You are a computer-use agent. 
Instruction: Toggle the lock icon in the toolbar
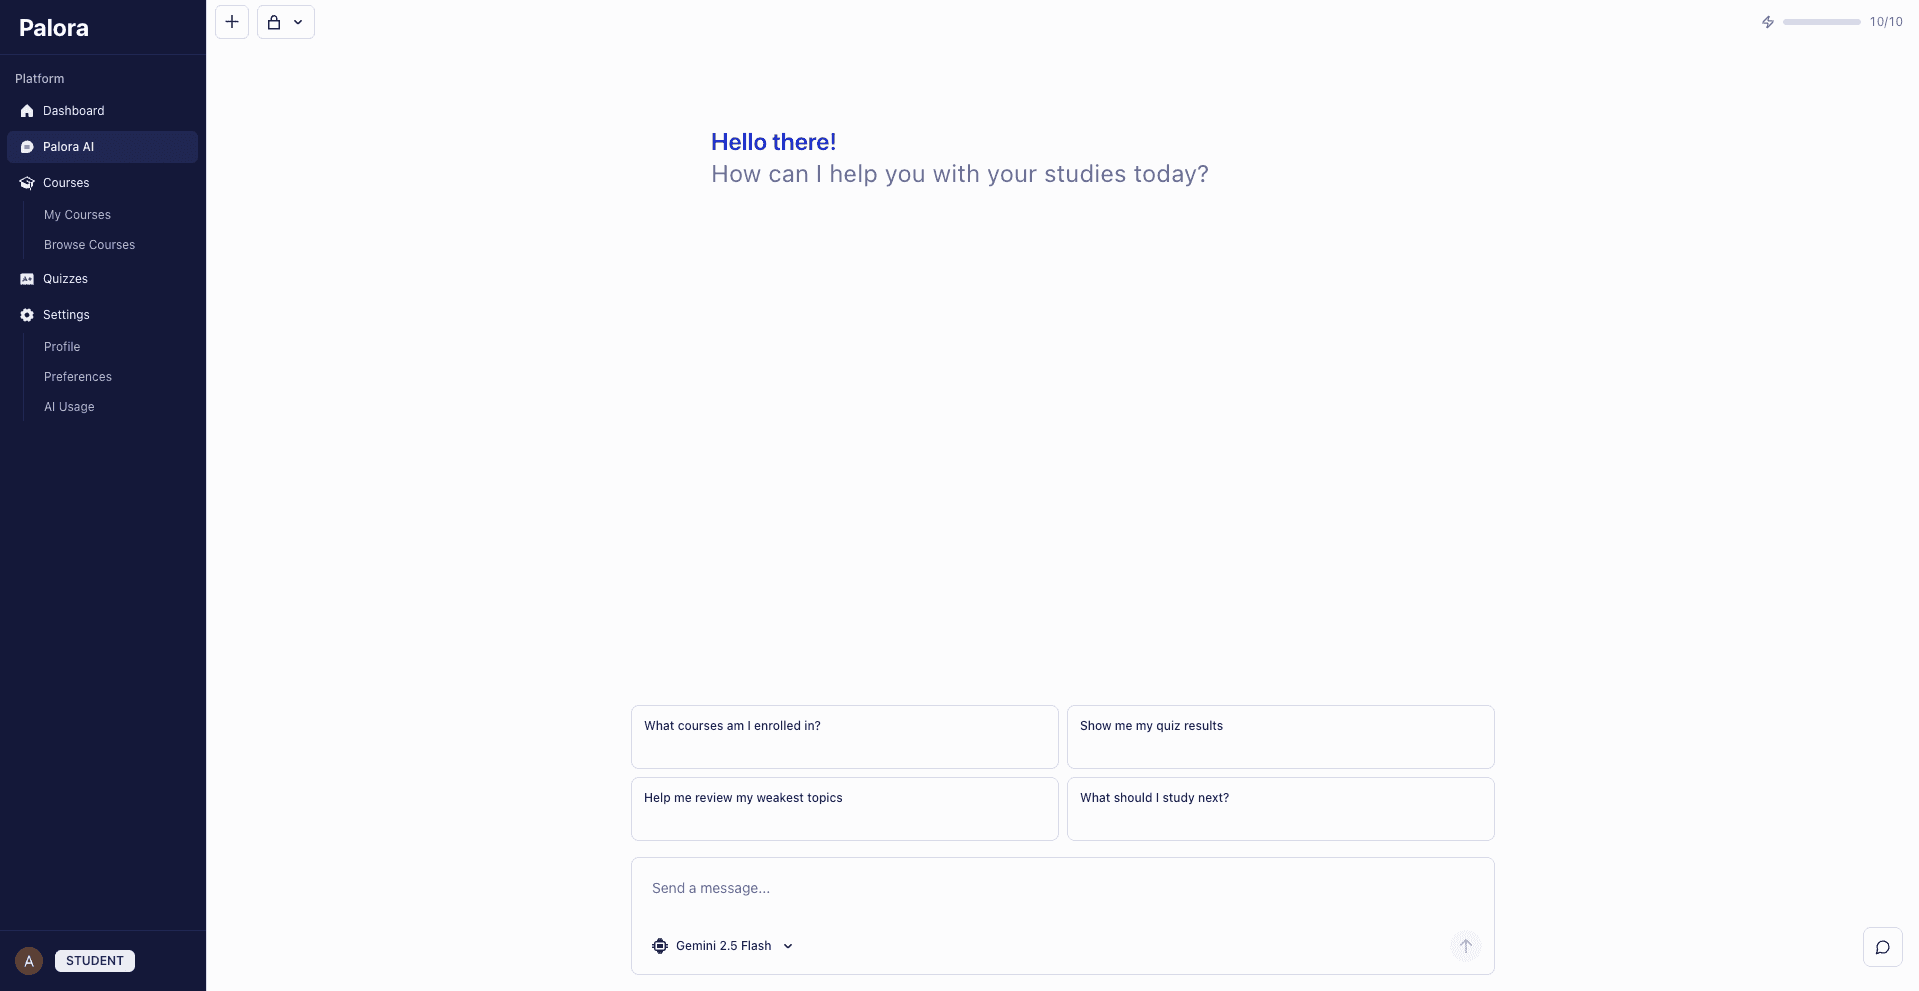pyautogui.click(x=275, y=21)
